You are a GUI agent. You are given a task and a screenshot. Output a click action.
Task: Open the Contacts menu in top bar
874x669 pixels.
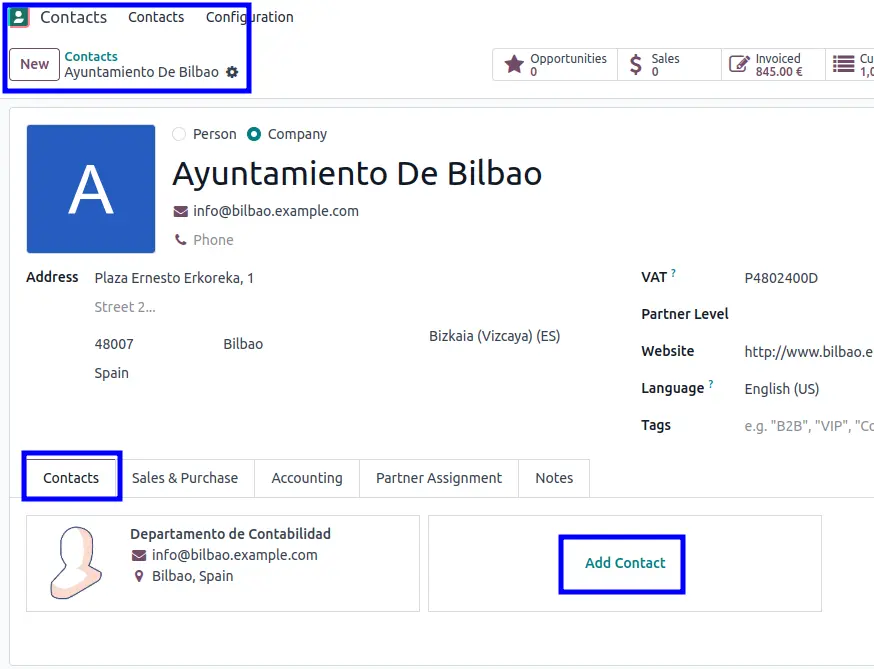(156, 17)
